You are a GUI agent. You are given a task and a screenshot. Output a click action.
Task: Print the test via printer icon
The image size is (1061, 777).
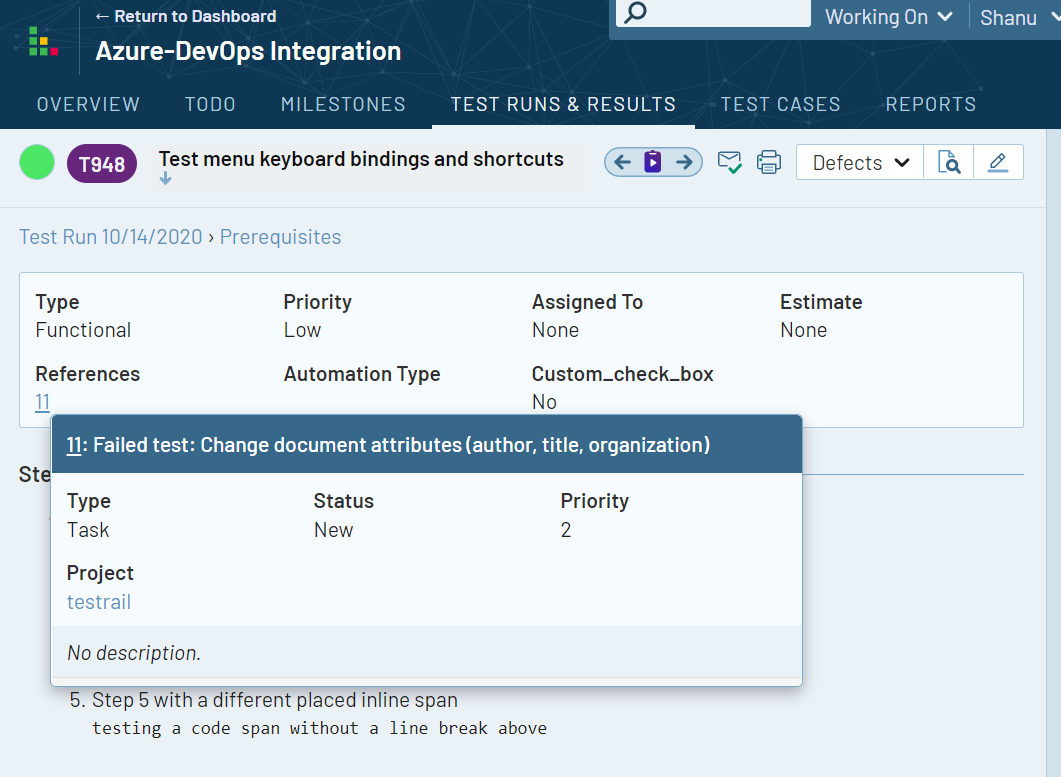pos(768,162)
